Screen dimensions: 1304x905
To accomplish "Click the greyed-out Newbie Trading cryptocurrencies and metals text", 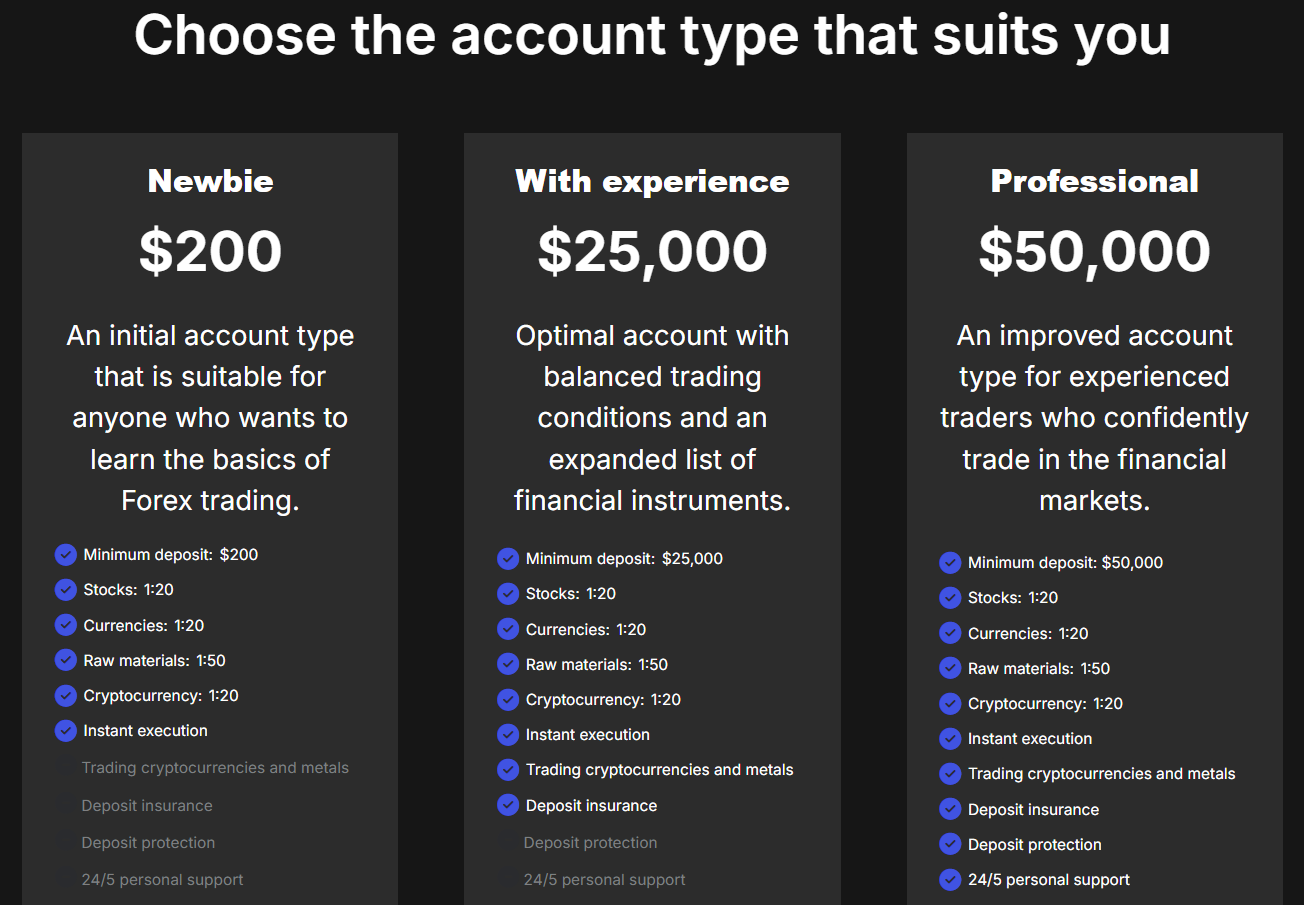I will 215,768.
